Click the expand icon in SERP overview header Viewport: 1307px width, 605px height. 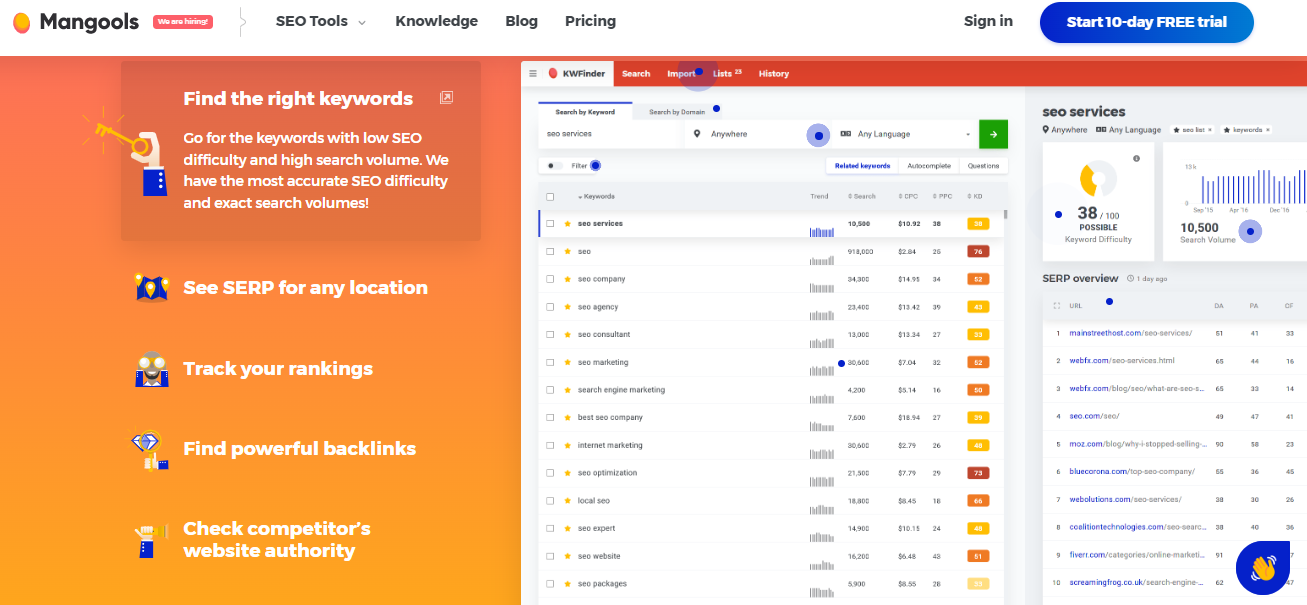(x=1057, y=306)
